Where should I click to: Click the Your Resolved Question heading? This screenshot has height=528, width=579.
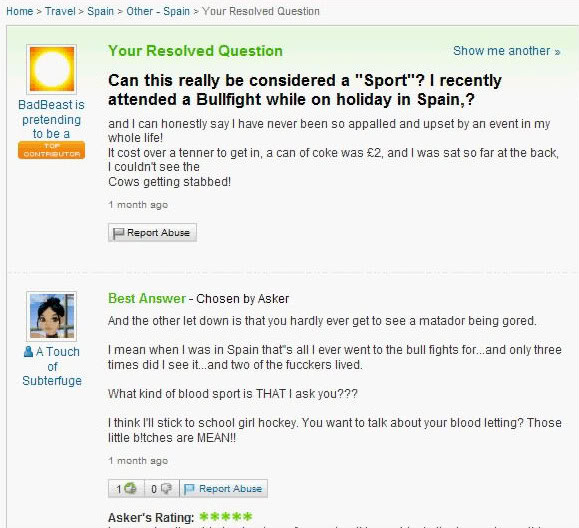(195, 51)
